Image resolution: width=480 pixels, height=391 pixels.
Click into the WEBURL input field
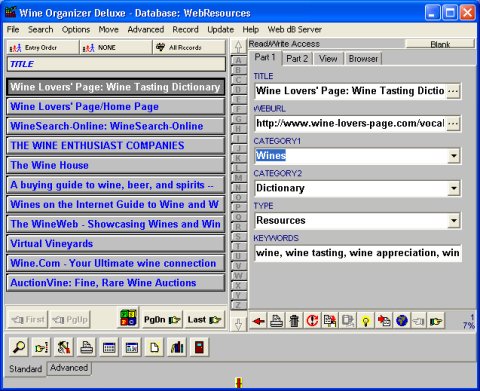tap(350, 124)
